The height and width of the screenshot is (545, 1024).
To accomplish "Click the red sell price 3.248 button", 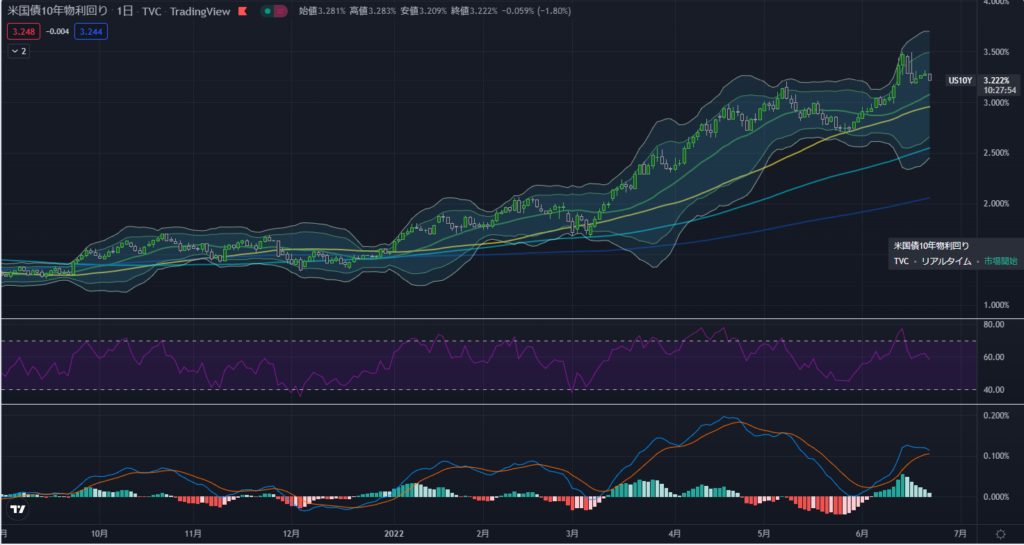I will 22,31.
